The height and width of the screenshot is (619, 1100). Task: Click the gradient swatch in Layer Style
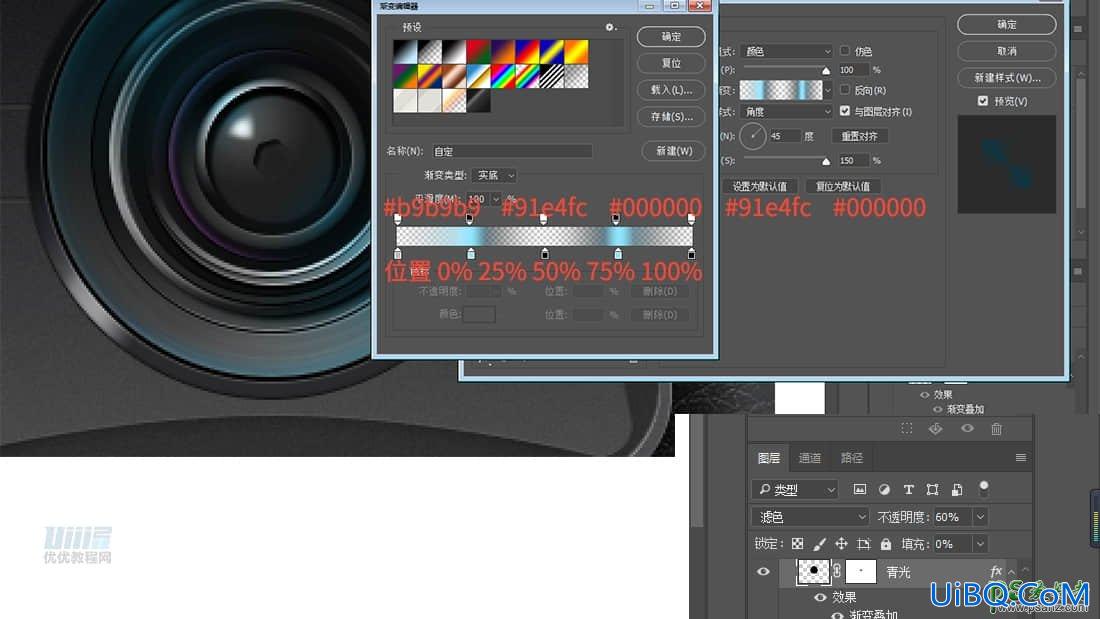781,90
